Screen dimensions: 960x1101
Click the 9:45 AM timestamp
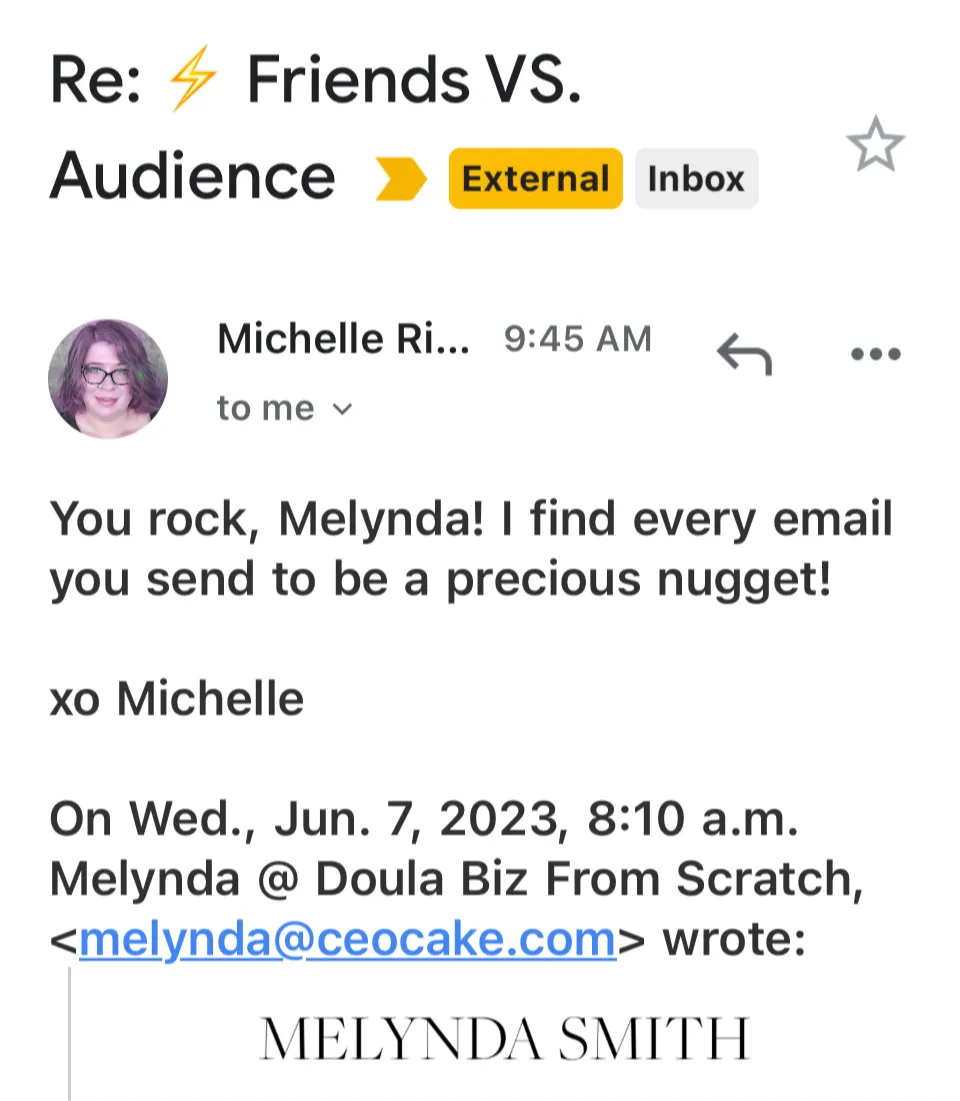pos(577,340)
